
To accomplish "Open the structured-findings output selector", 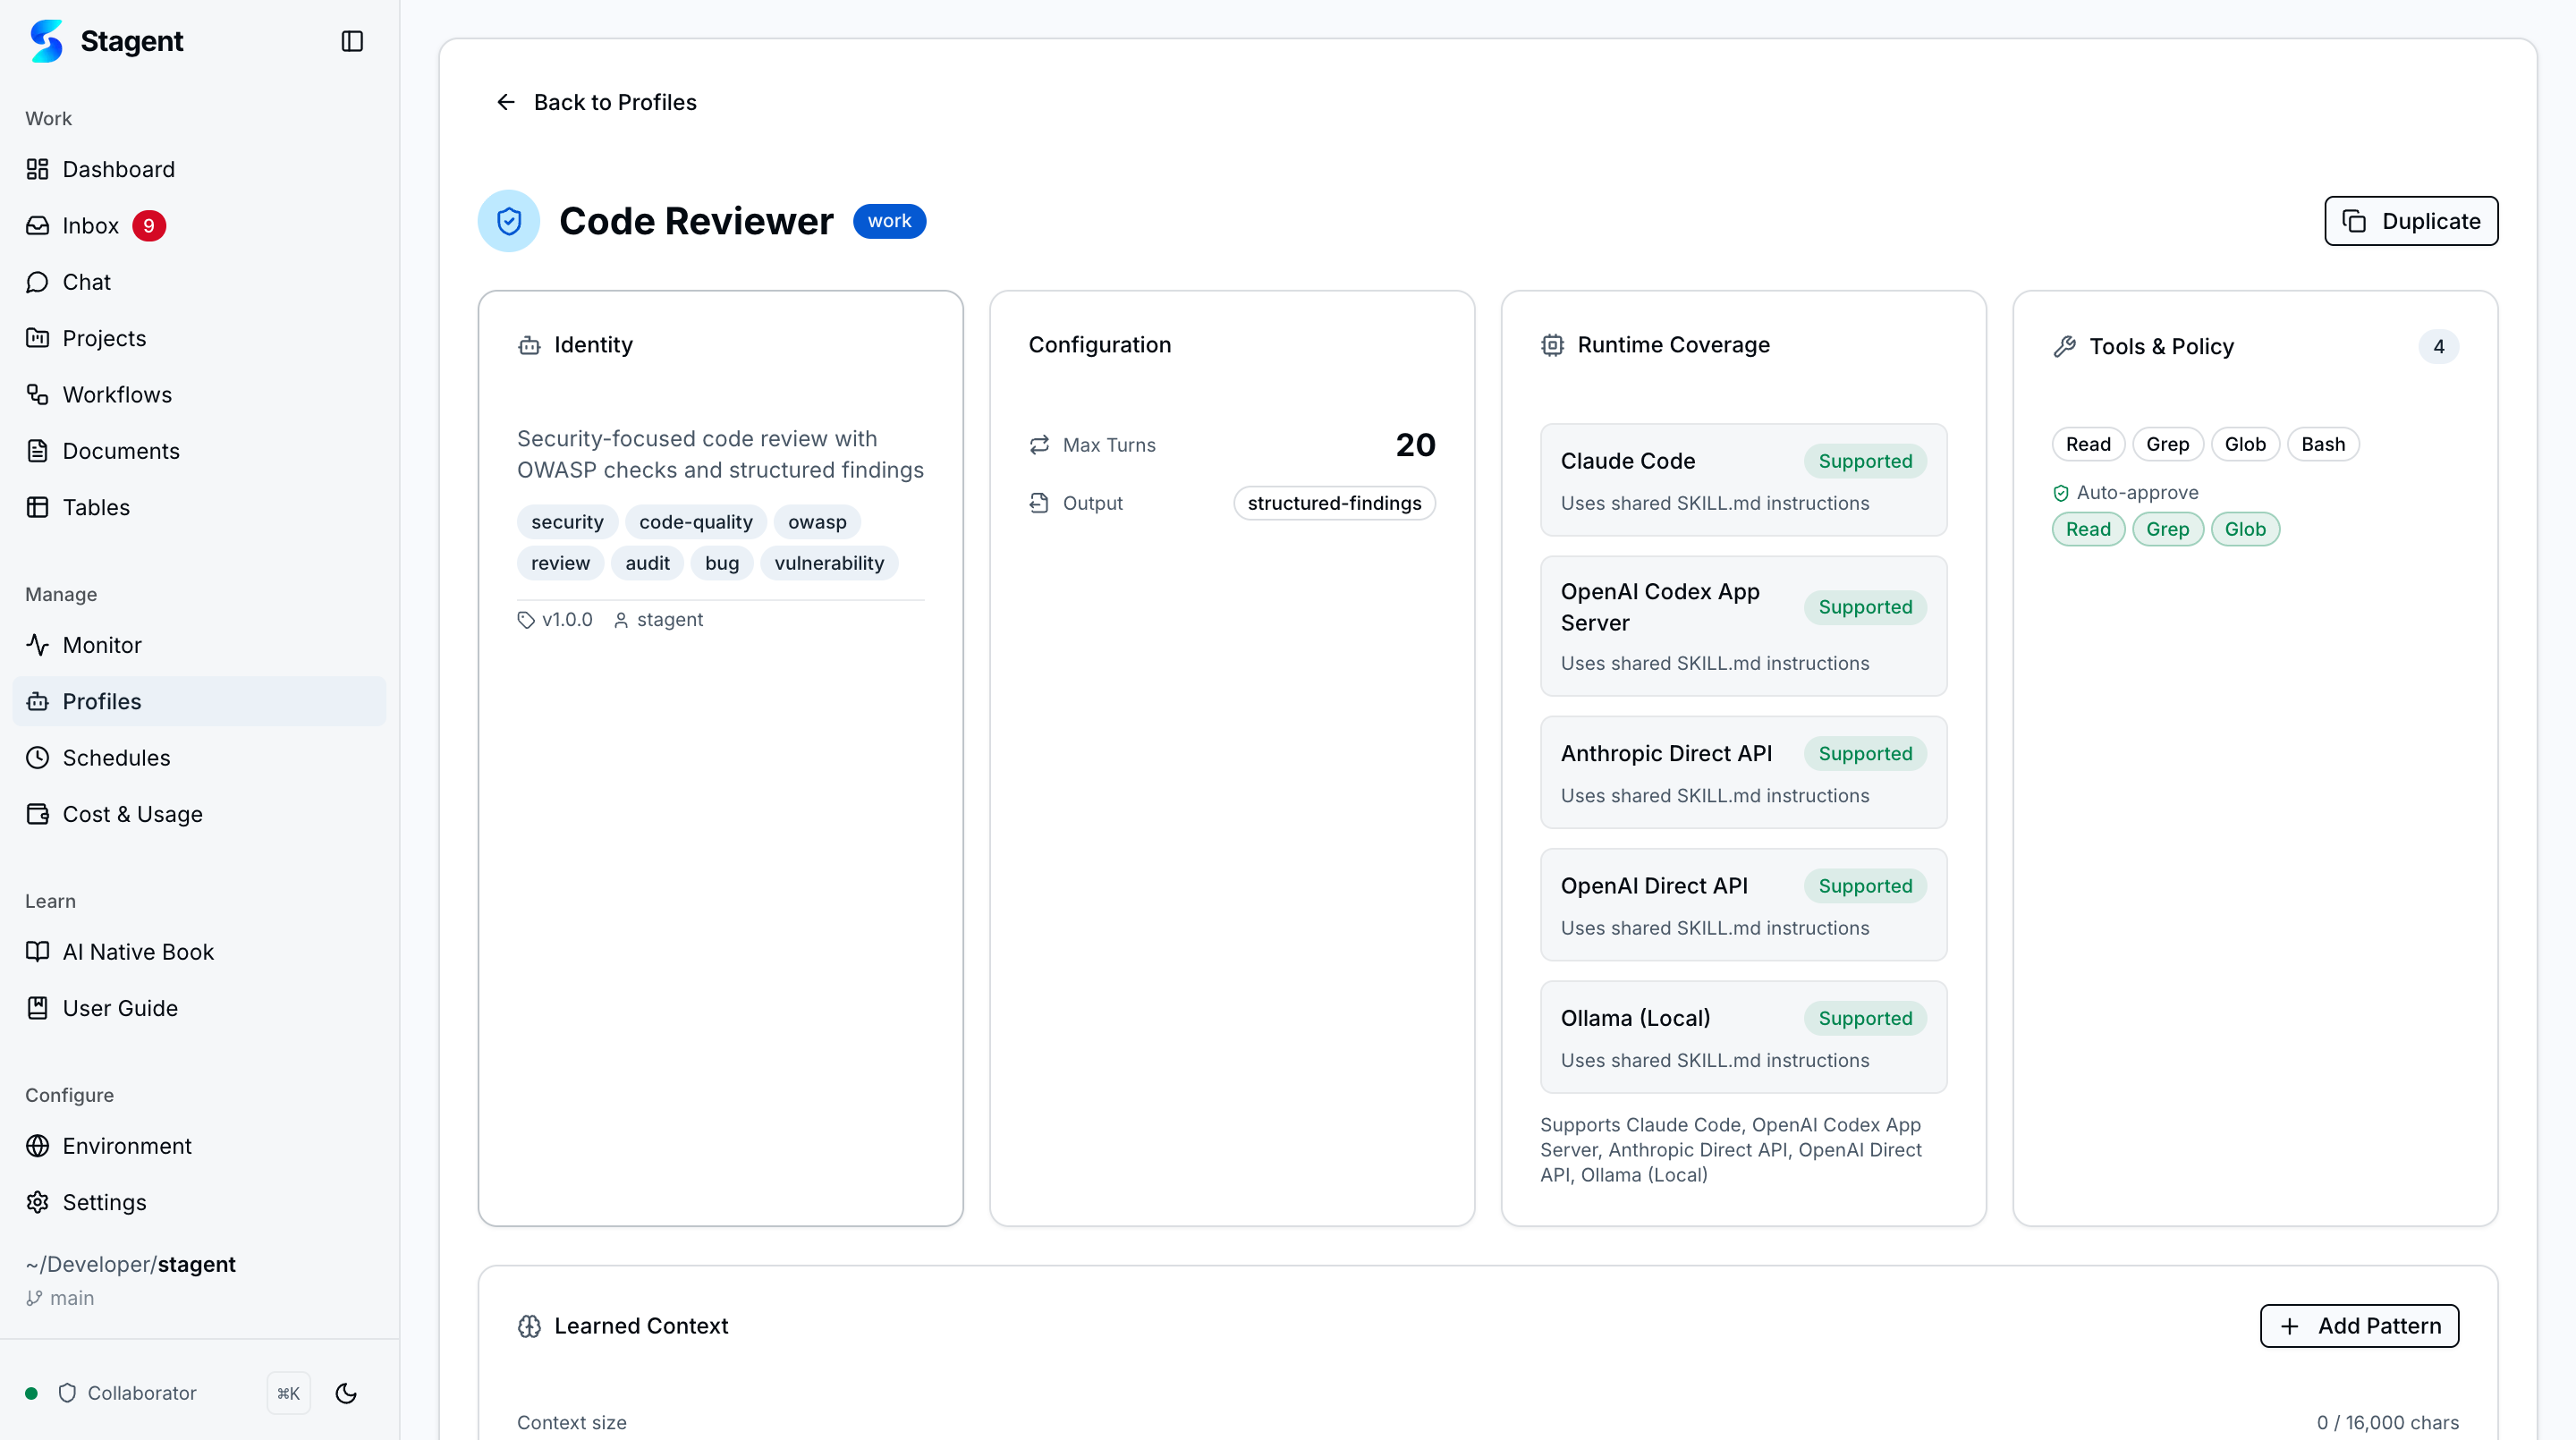I will (1334, 503).
